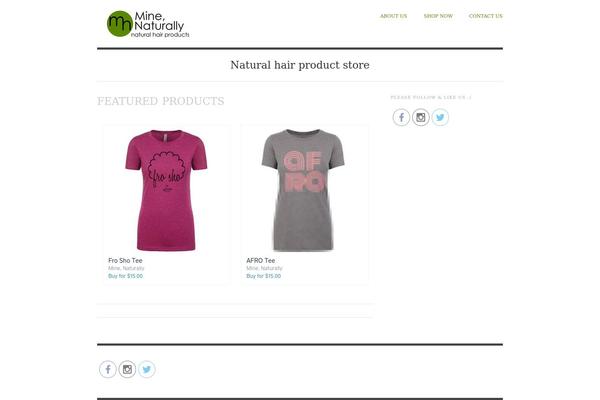Open the Fro Sho Tee title link

125,260
